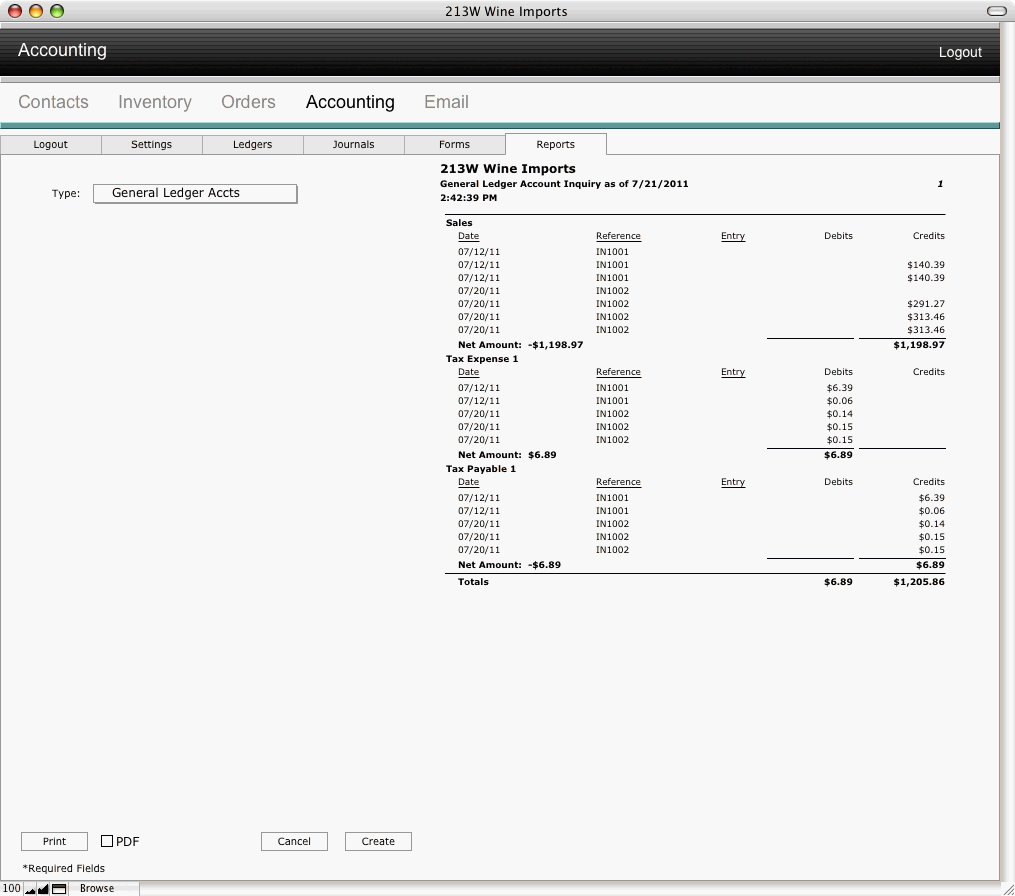This screenshot has height=896, width=1015.
Task: Click the Accounting title in black header
Action: [62, 50]
